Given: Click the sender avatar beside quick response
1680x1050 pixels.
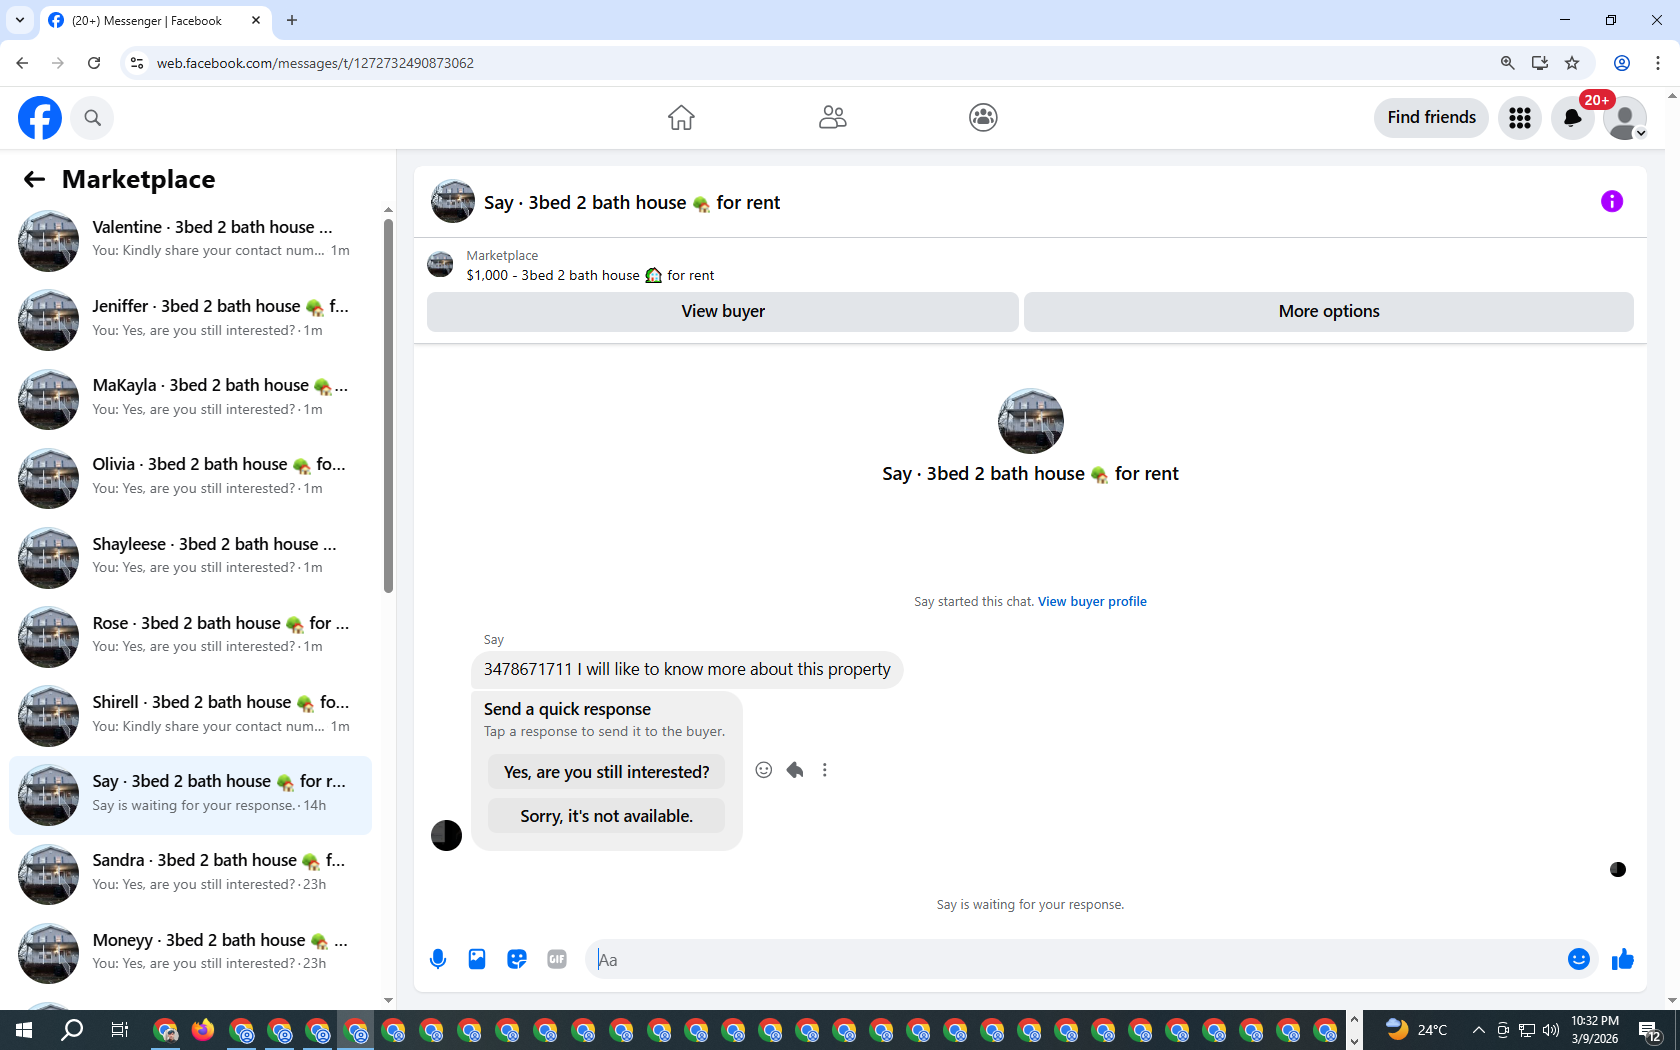Looking at the screenshot, I should click(446, 835).
